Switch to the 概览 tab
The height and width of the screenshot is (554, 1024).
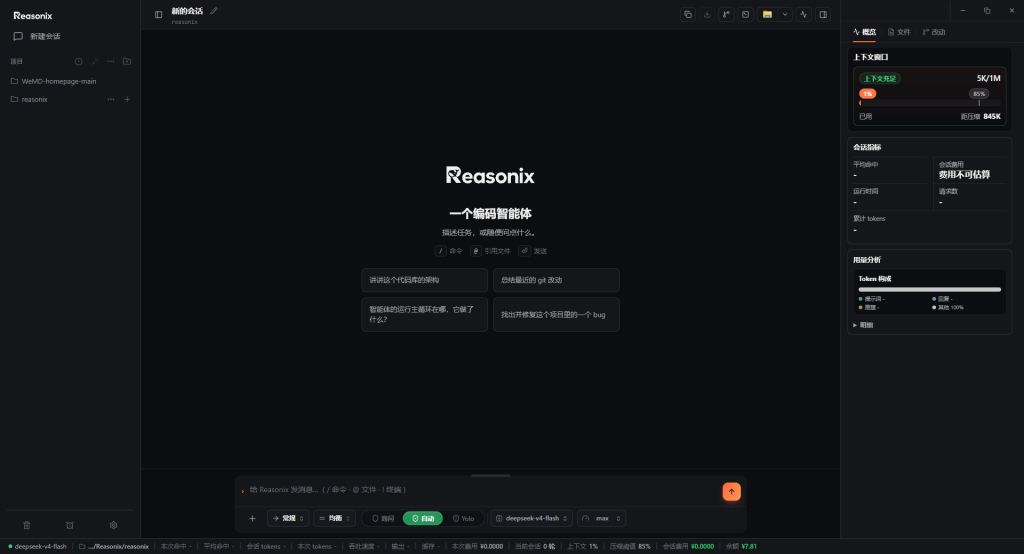click(864, 32)
